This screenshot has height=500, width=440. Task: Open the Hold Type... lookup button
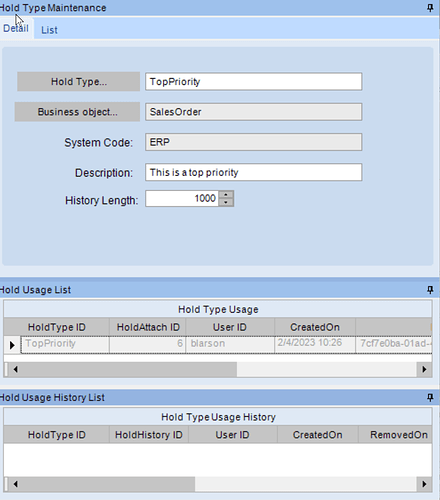[79, 82]
